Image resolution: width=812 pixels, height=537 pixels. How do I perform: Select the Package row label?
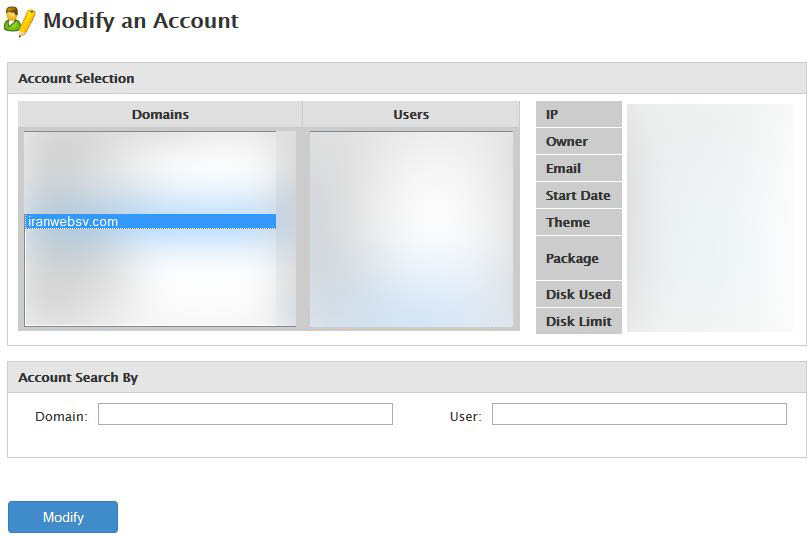[578, 258]
